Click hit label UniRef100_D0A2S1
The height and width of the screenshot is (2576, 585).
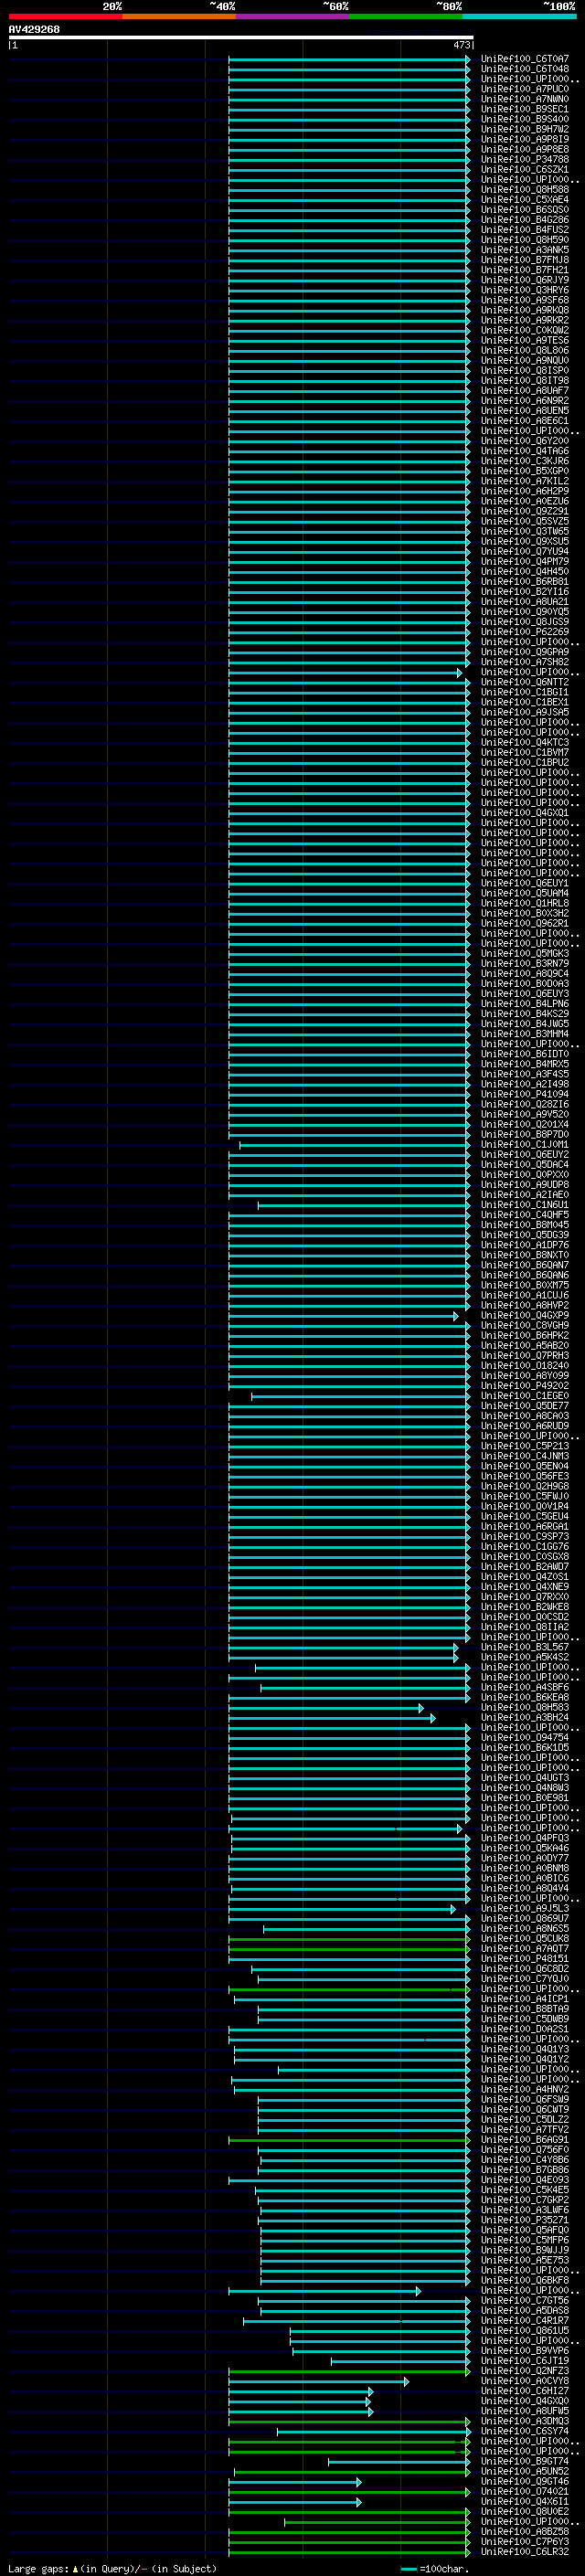click(x=524, y=2029)
